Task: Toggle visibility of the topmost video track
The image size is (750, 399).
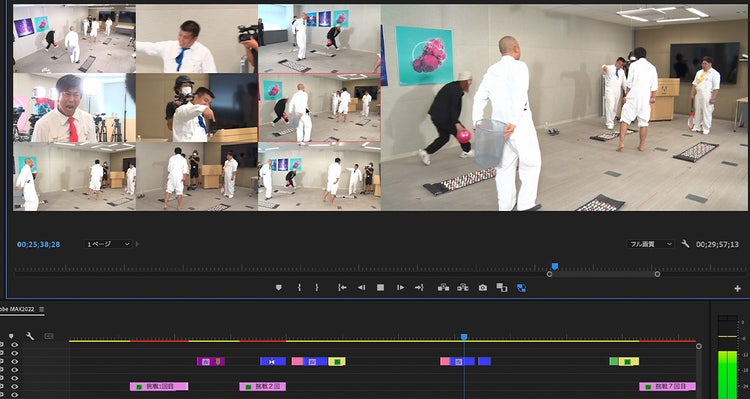Action: coord(14,344)
